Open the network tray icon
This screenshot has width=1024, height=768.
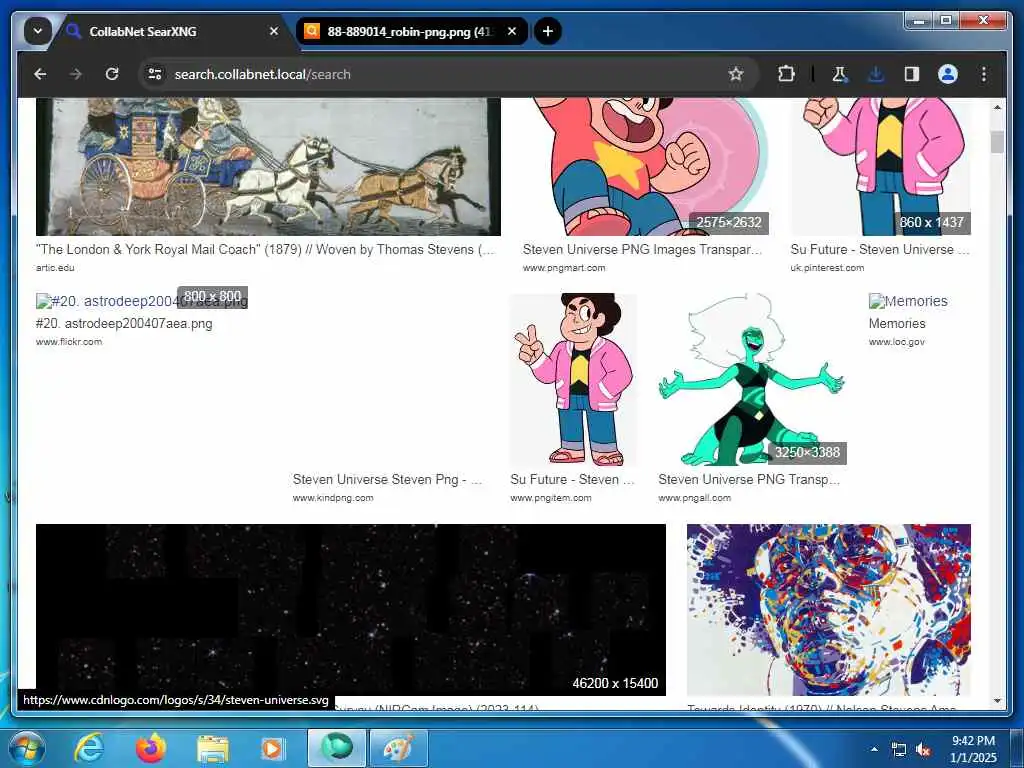click(x=899, y=750)
